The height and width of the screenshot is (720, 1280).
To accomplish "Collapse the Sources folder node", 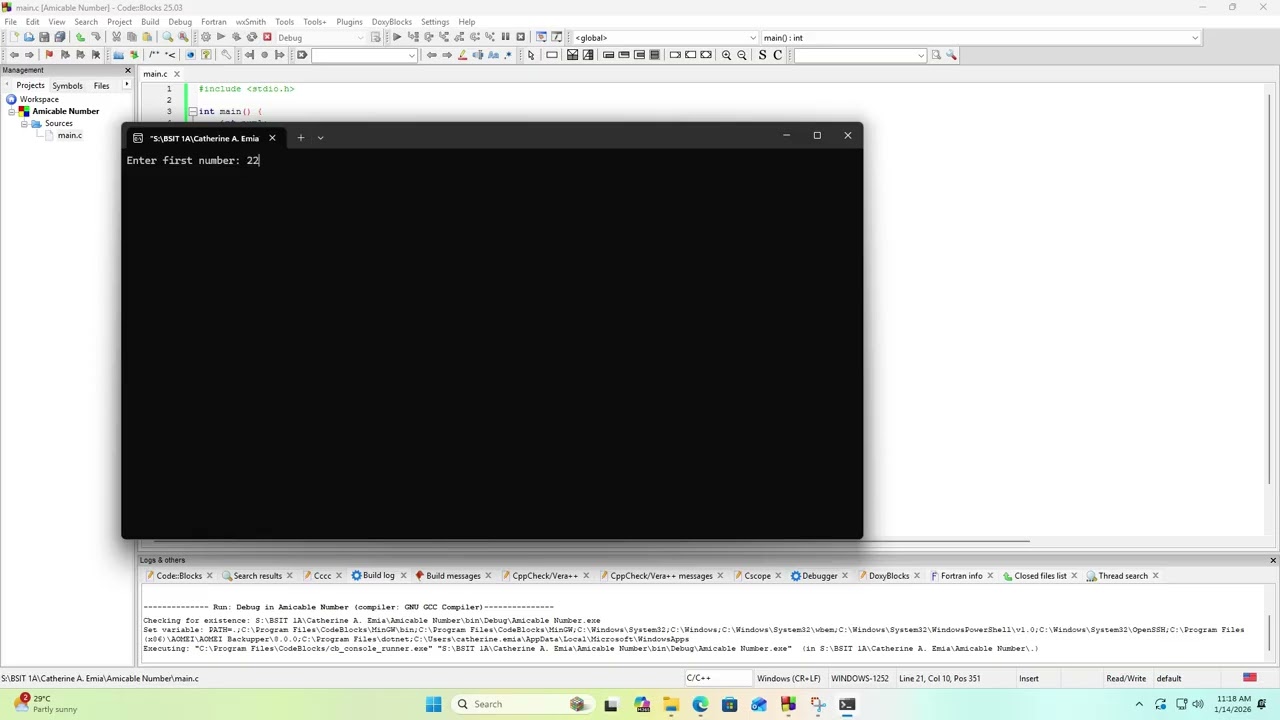I will coord(24,123).
